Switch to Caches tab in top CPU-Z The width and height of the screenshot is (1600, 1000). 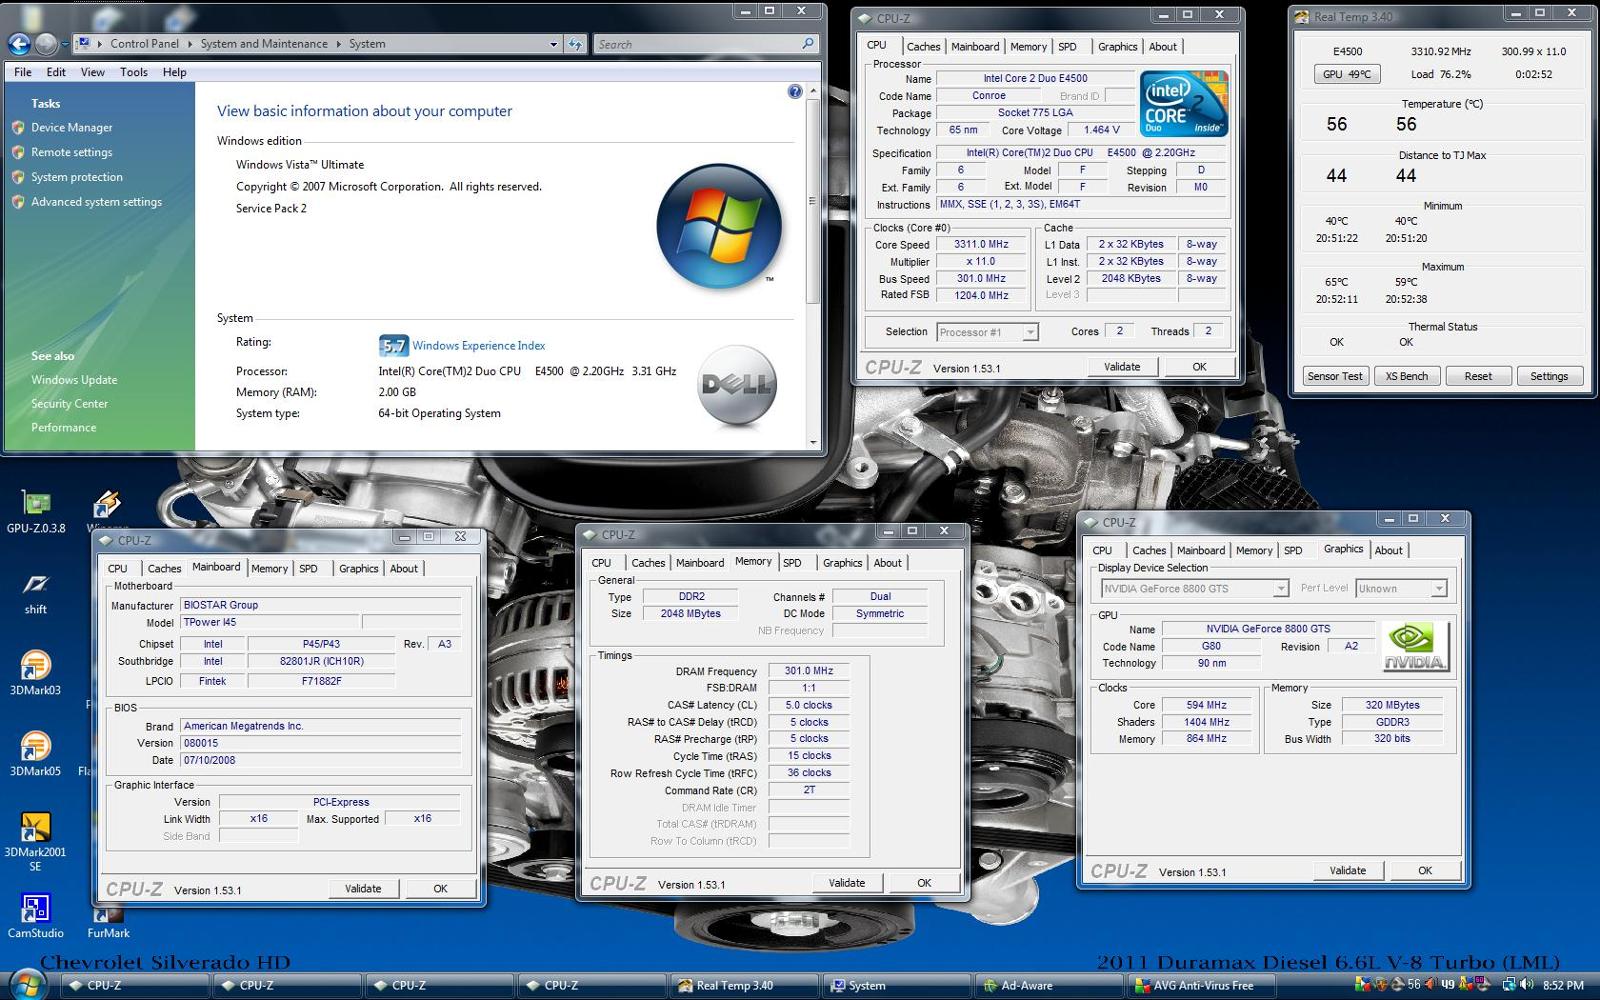923,47
